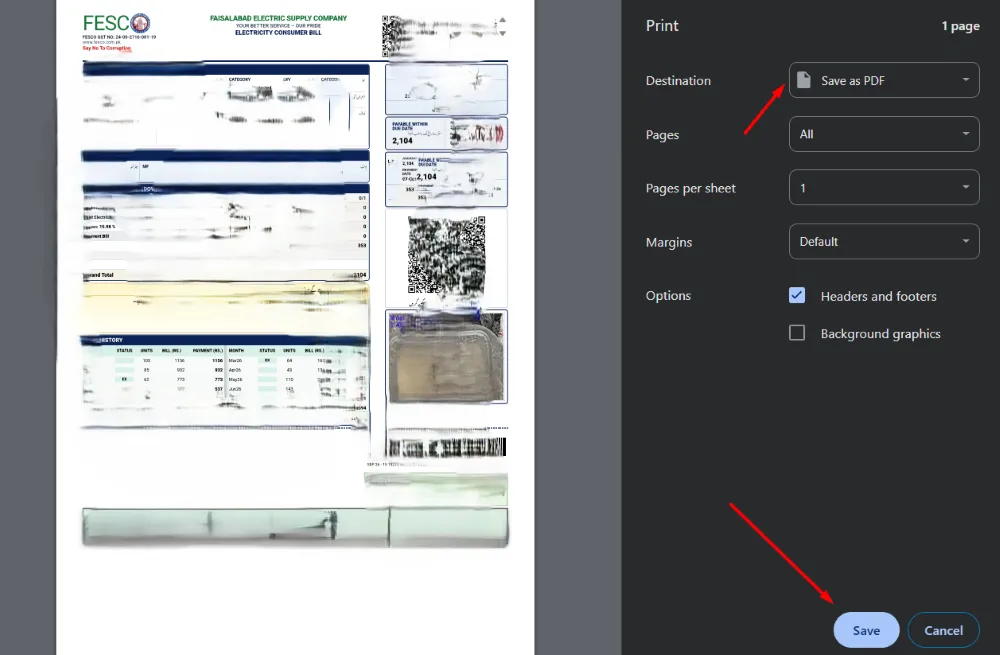Click the "Print" heading text
This screenshot has width=1000, height=655.
pyautogui.click(x=662, y=26)
